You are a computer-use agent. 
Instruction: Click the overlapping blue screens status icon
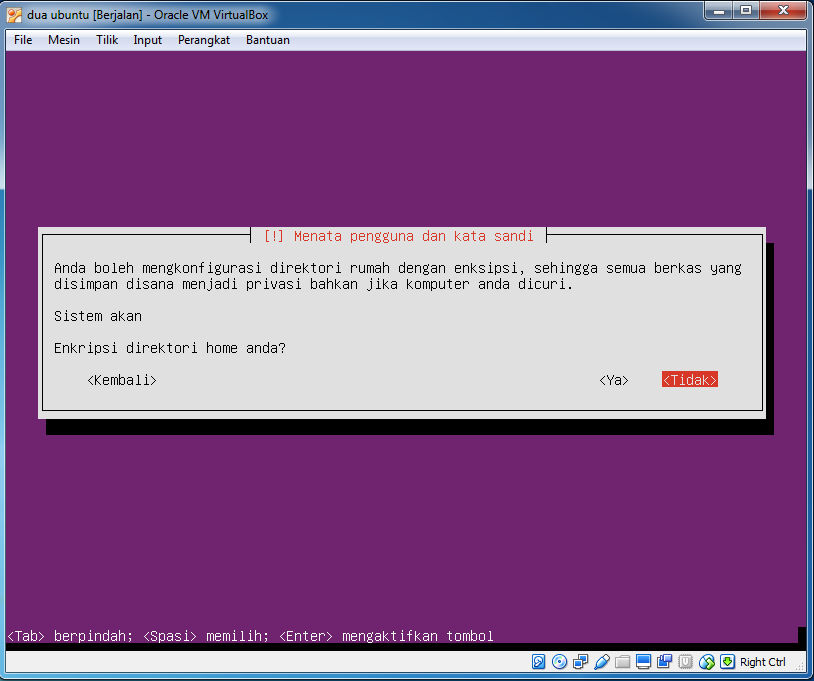coord(664,662)
